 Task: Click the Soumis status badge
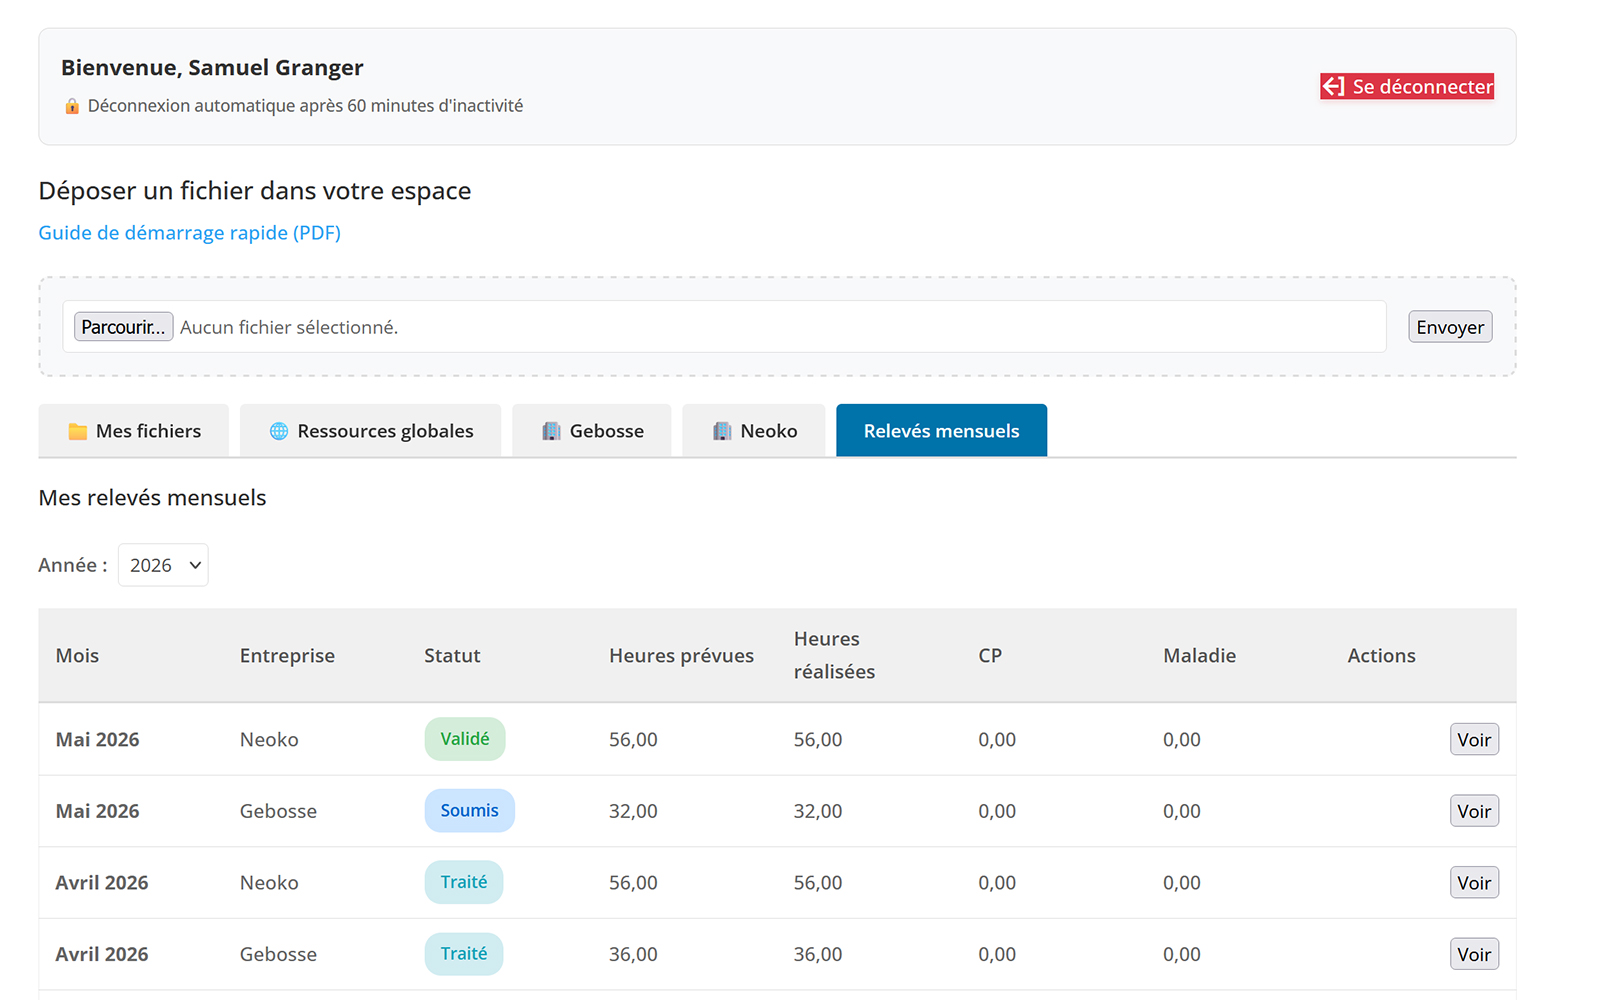pyautogui.click(x=470, y=811)
